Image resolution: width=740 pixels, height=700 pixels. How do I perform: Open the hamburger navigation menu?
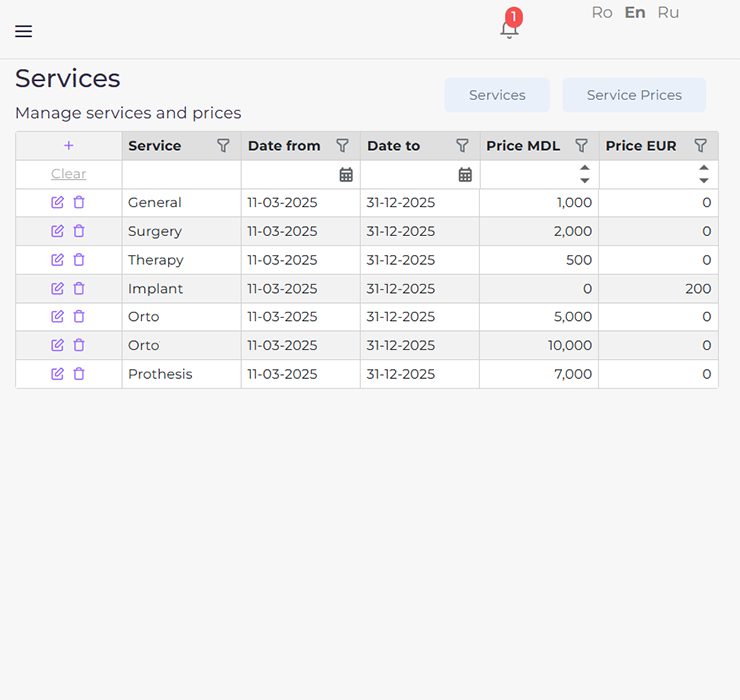coord(23,31)
